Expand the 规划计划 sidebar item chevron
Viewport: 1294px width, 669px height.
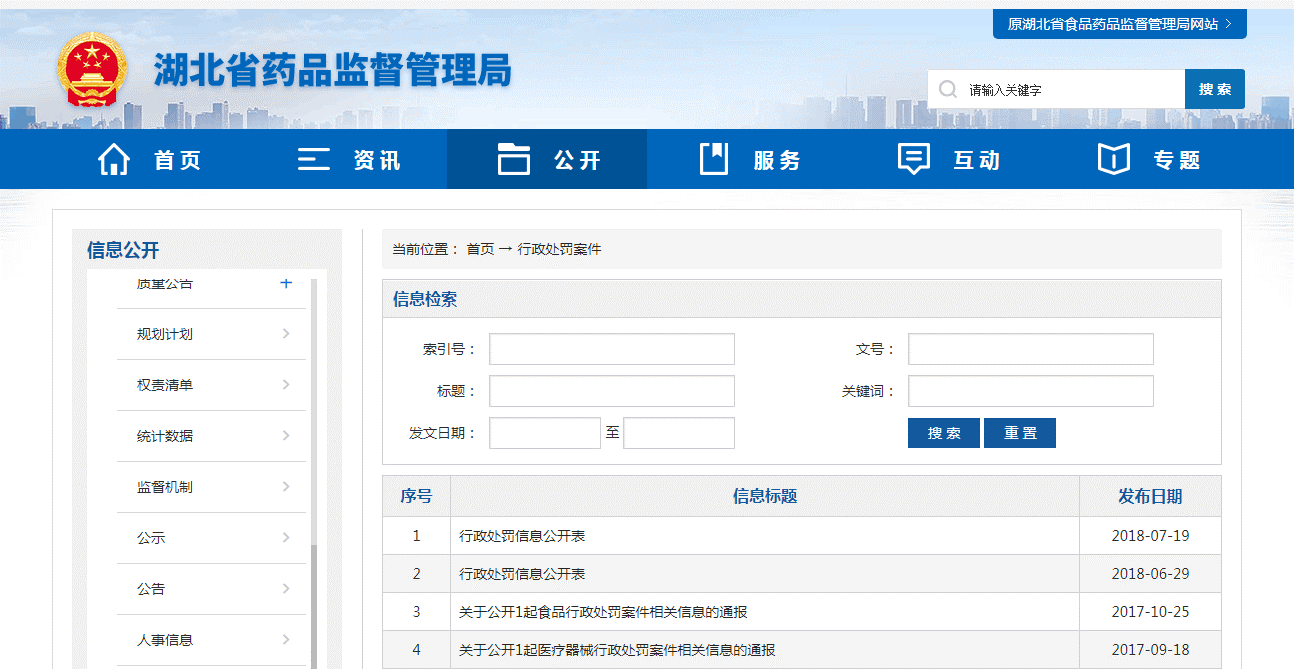286,334
